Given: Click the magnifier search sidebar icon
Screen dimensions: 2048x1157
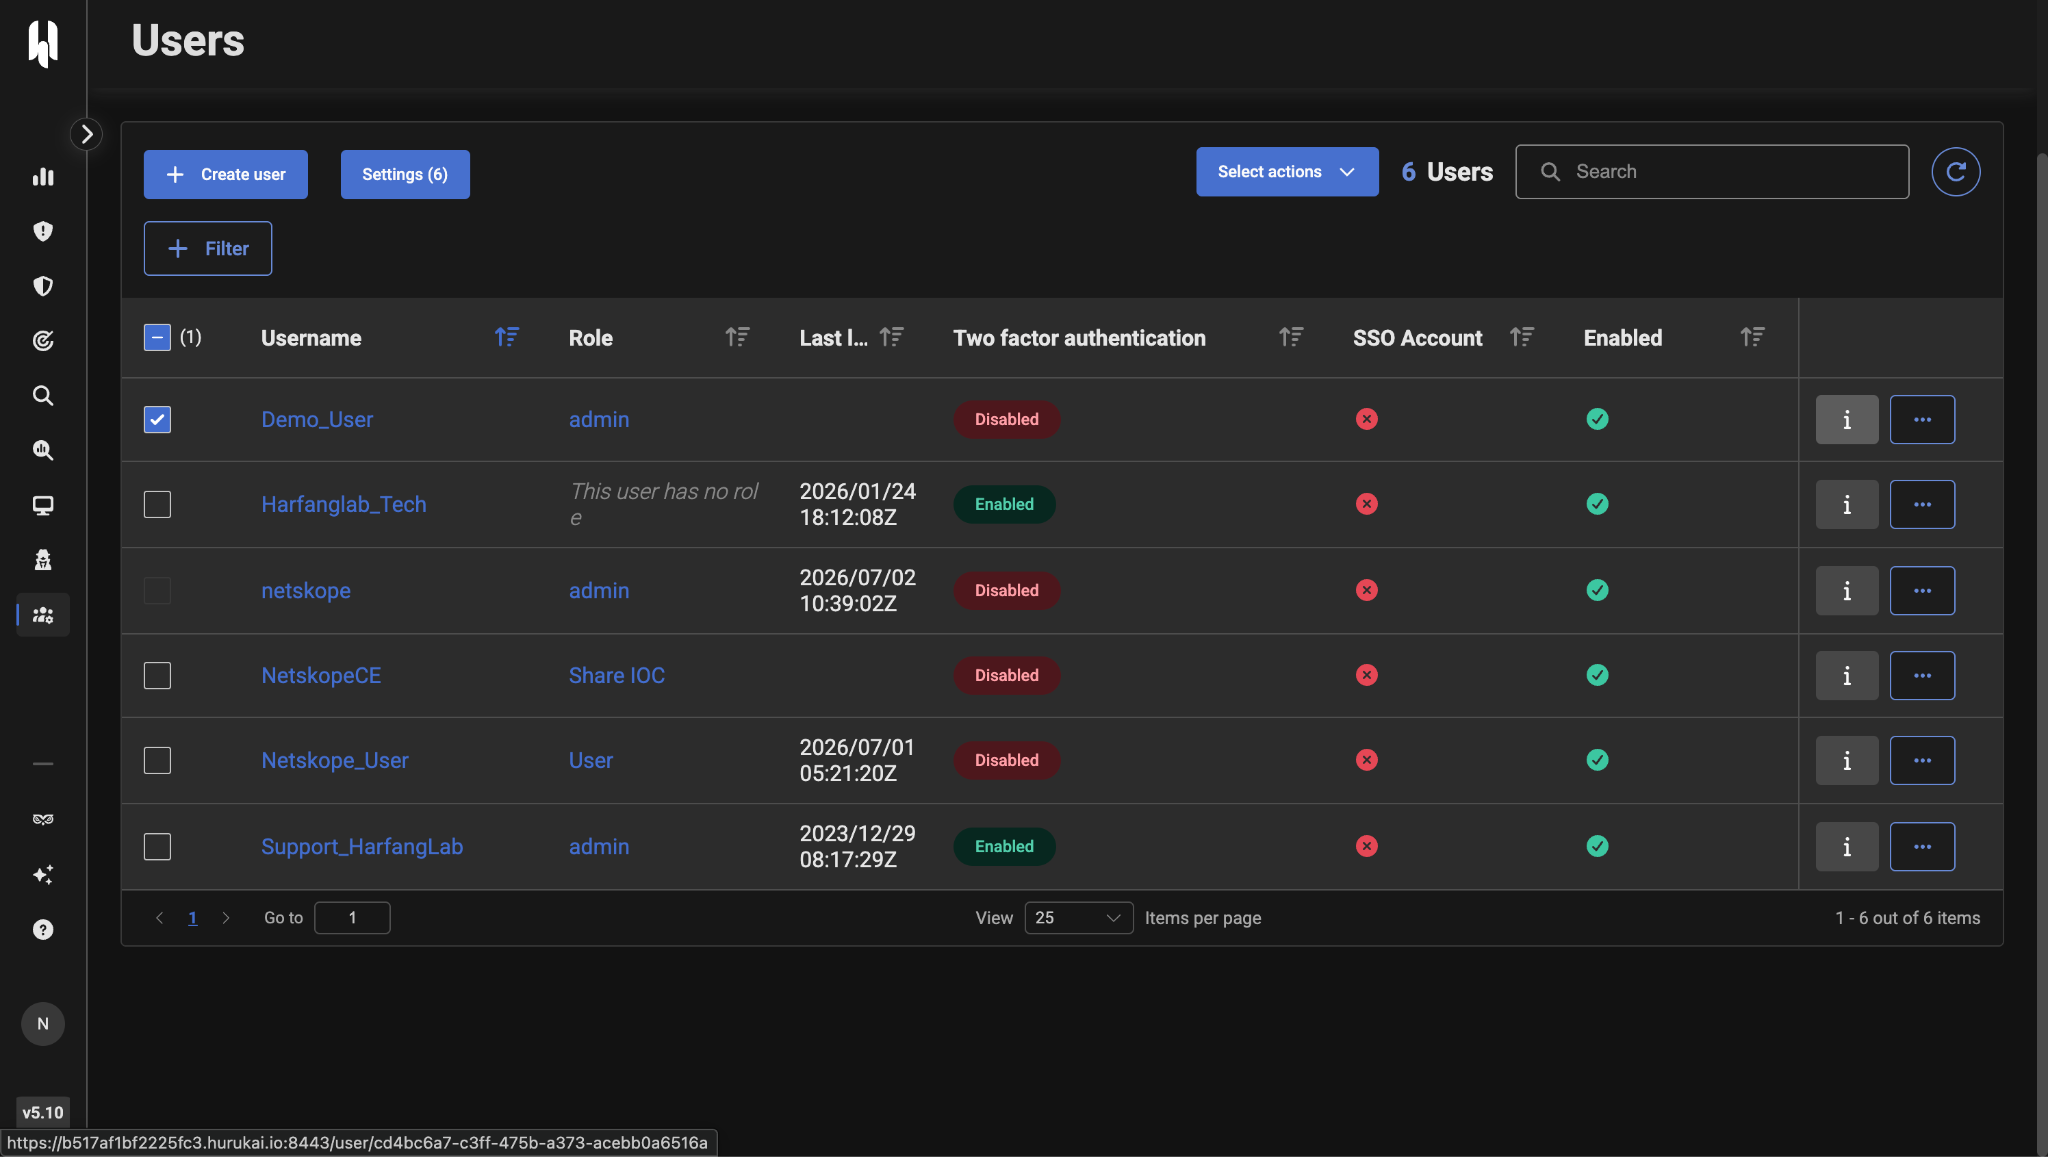Looking at the screenshot, I should pyautogui.click(x=43, y=396).
